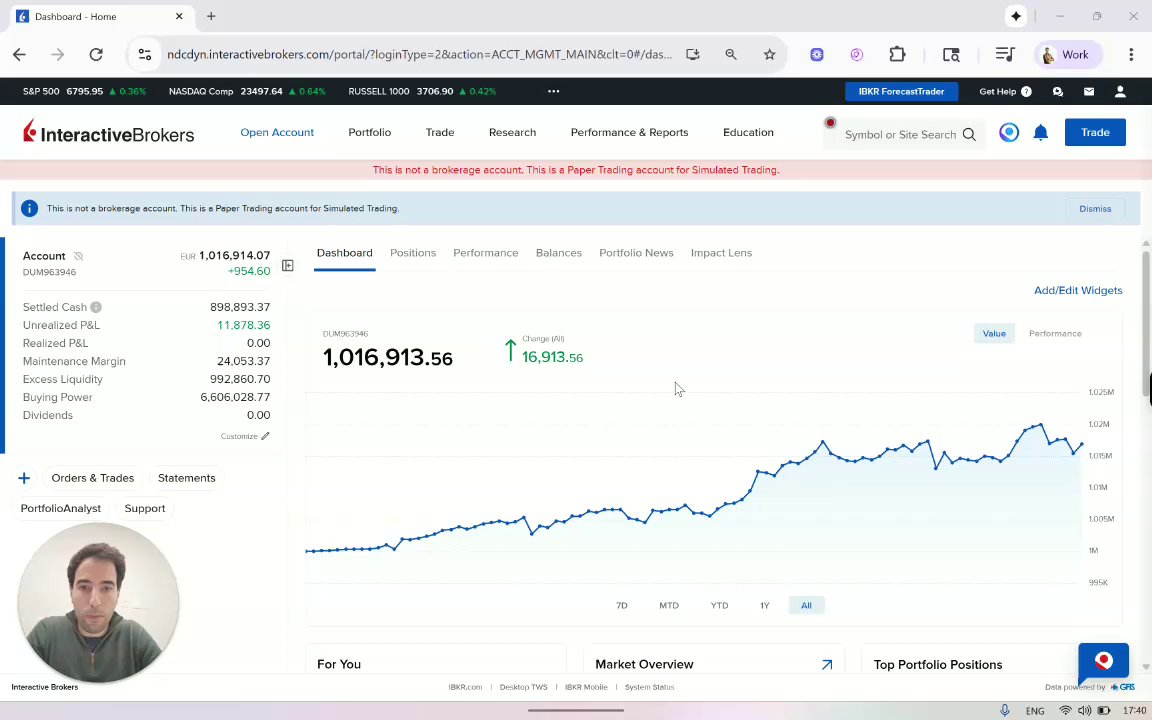Open the notifications bell

pyautogui.click(x=1040, y=132)
